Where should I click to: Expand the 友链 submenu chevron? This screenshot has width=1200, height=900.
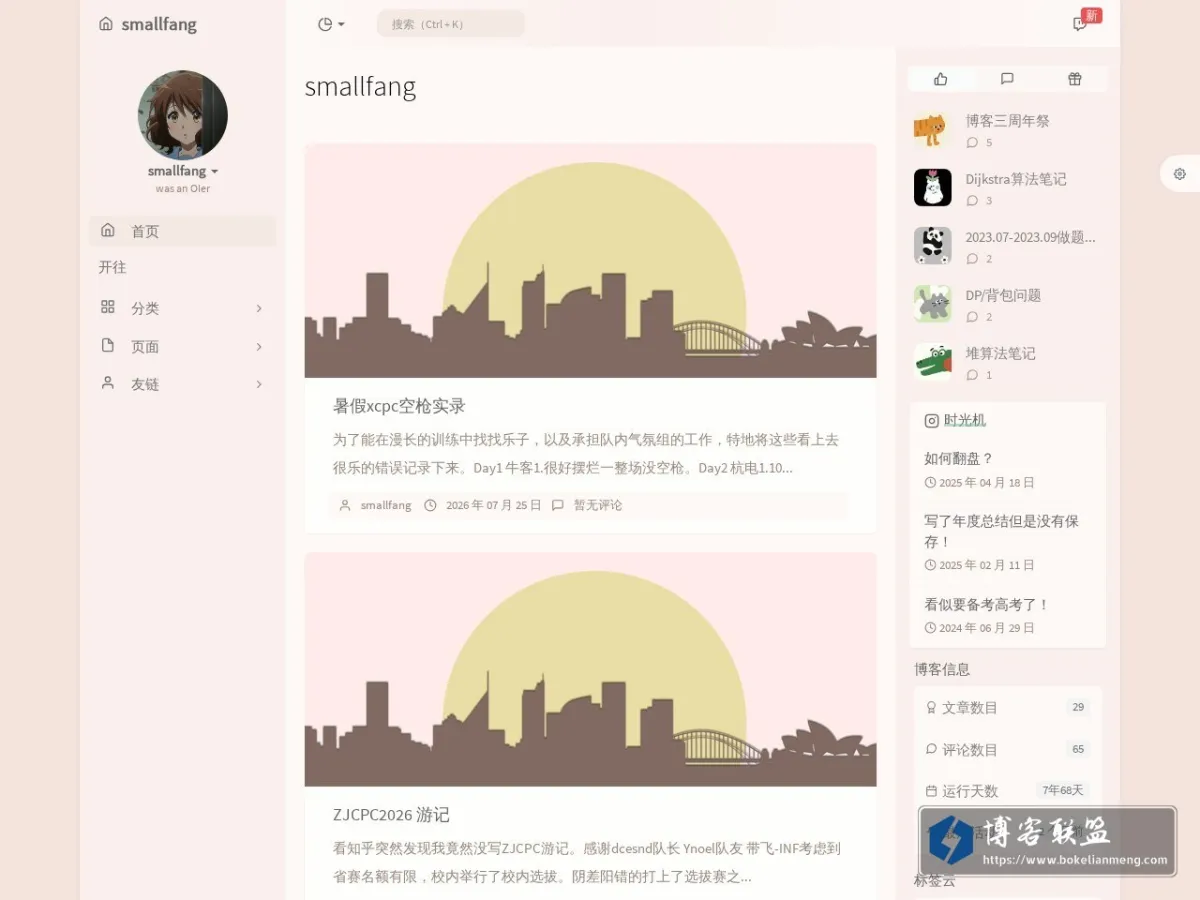tap(259, 384)
